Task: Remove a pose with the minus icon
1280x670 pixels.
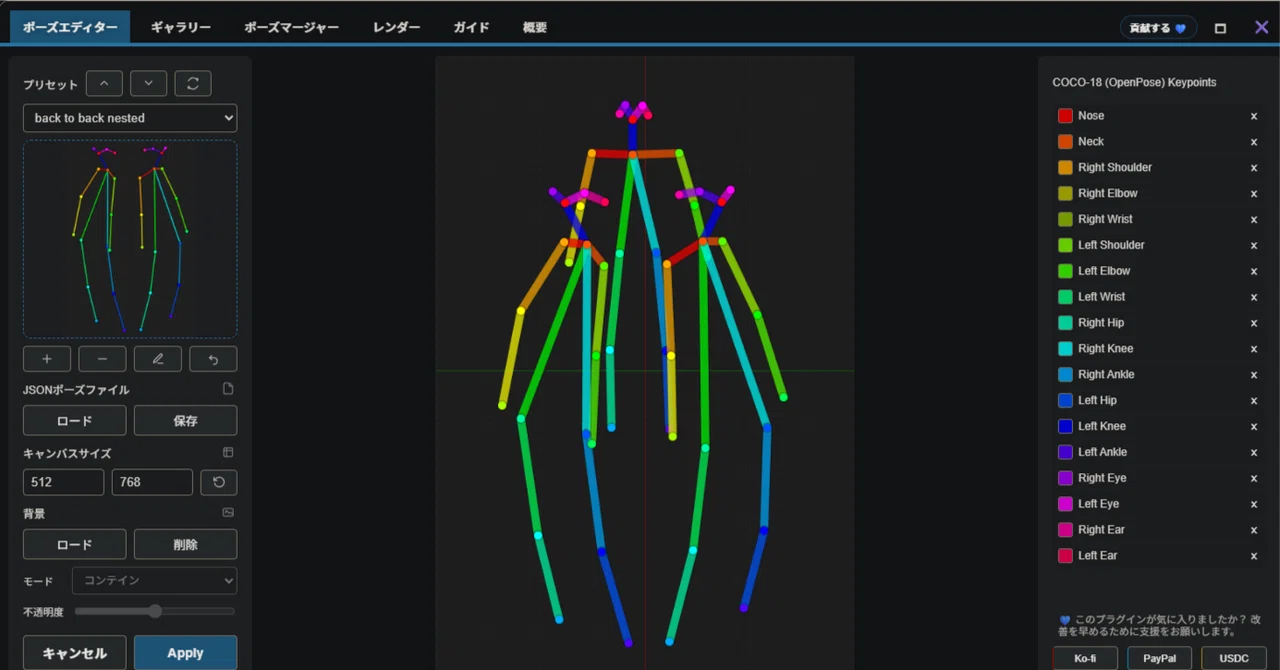Action: [x=102, y=359]
